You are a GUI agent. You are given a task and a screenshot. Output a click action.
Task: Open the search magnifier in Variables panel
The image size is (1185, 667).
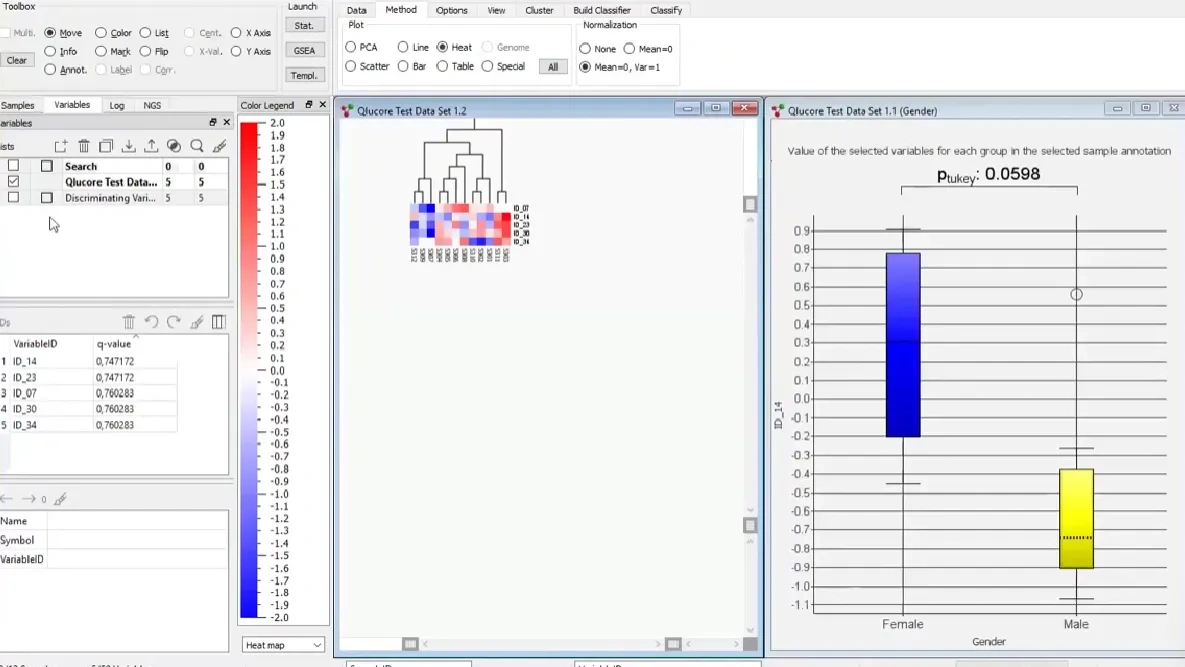point(197,146)
